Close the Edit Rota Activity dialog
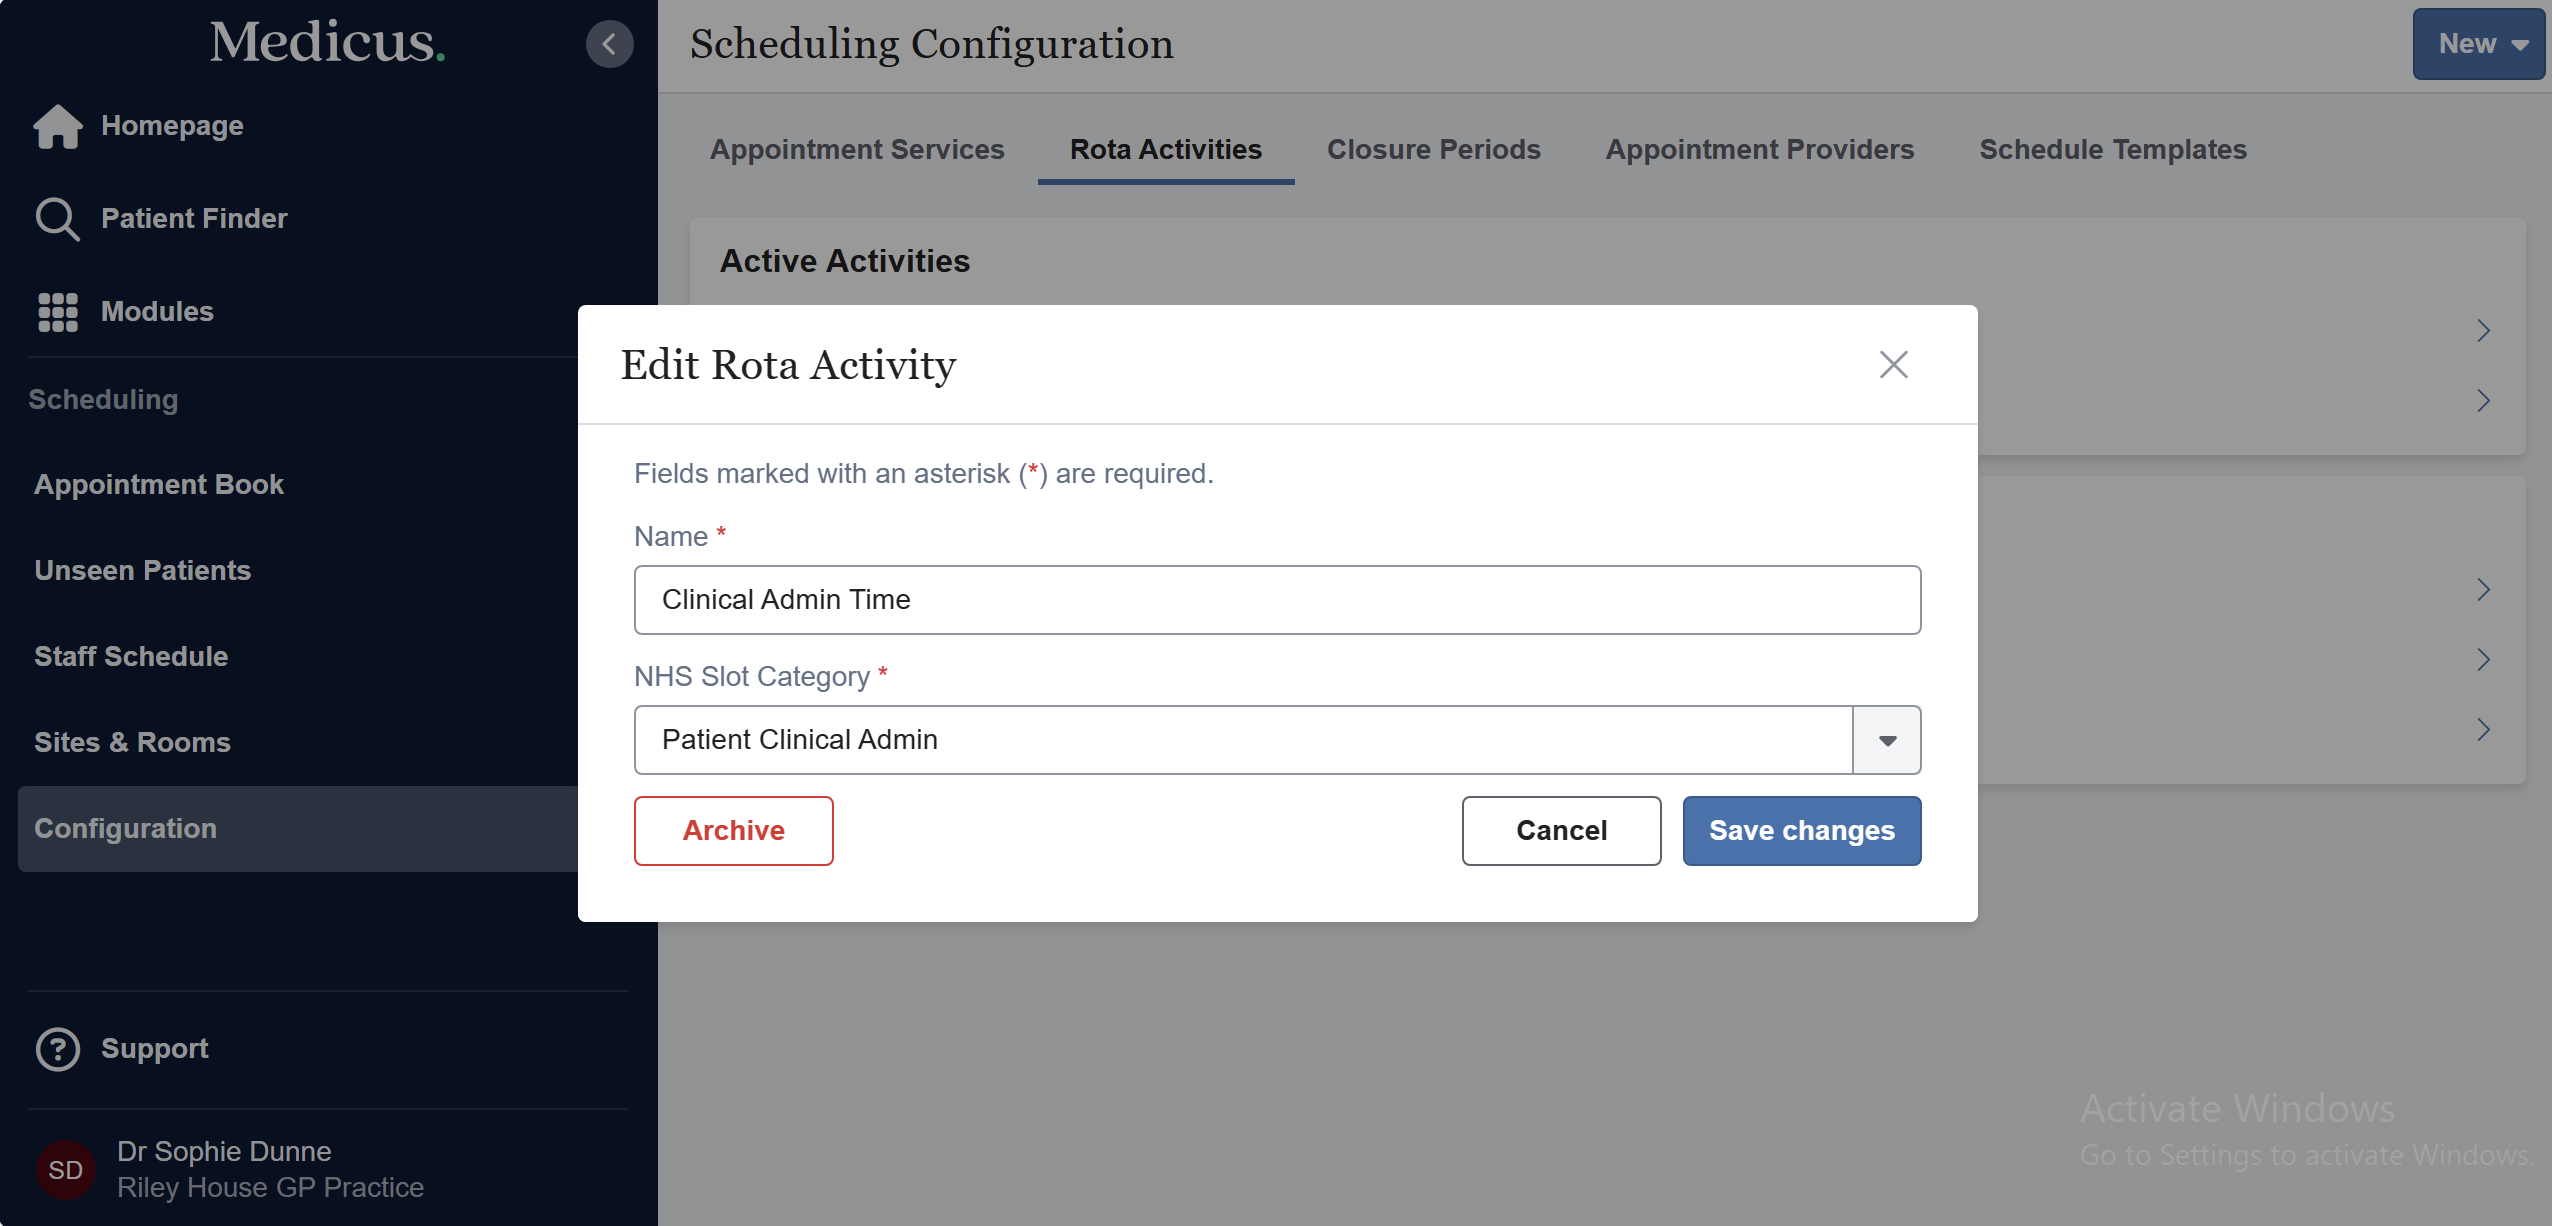2552x1226 pixels. (1893, 364)
